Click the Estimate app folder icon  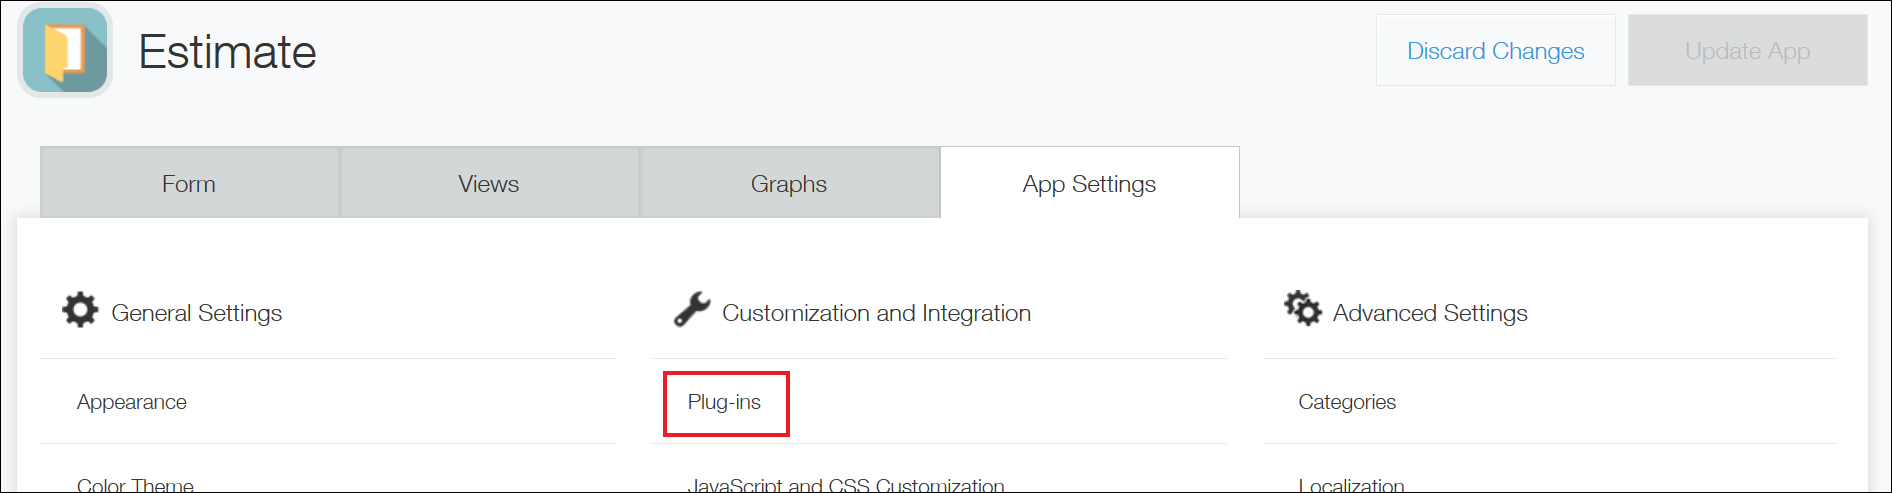[x=65, y=51]
